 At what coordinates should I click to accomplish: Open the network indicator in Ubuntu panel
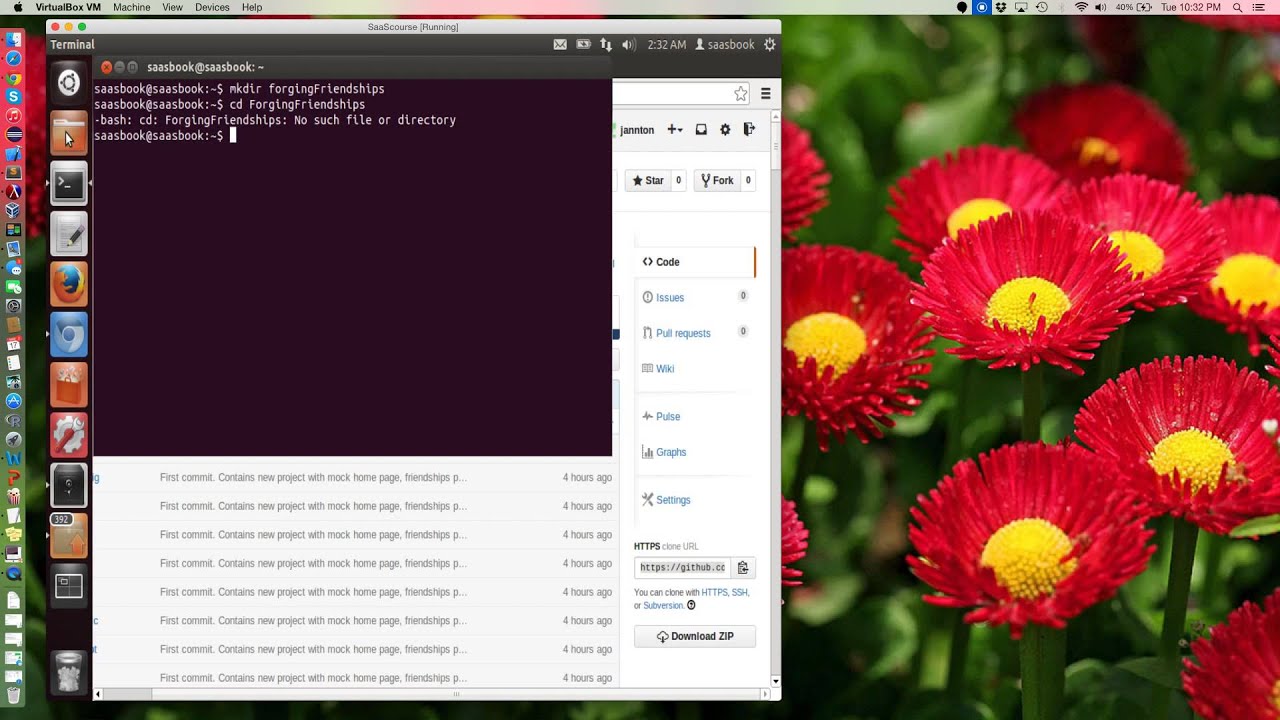(606, 44)
